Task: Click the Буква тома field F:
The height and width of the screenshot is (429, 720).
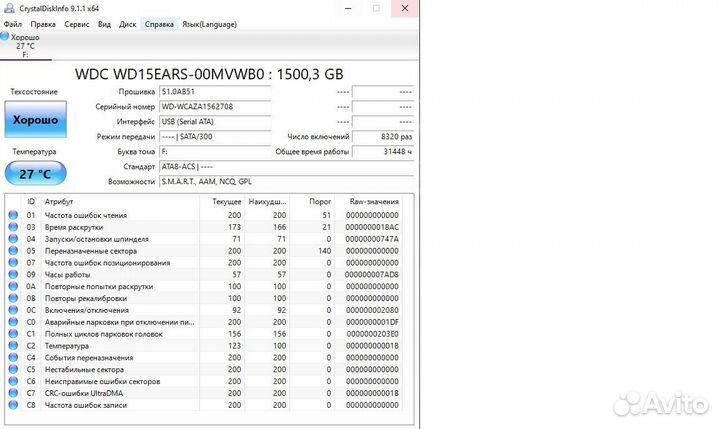Action: (215, 152)
